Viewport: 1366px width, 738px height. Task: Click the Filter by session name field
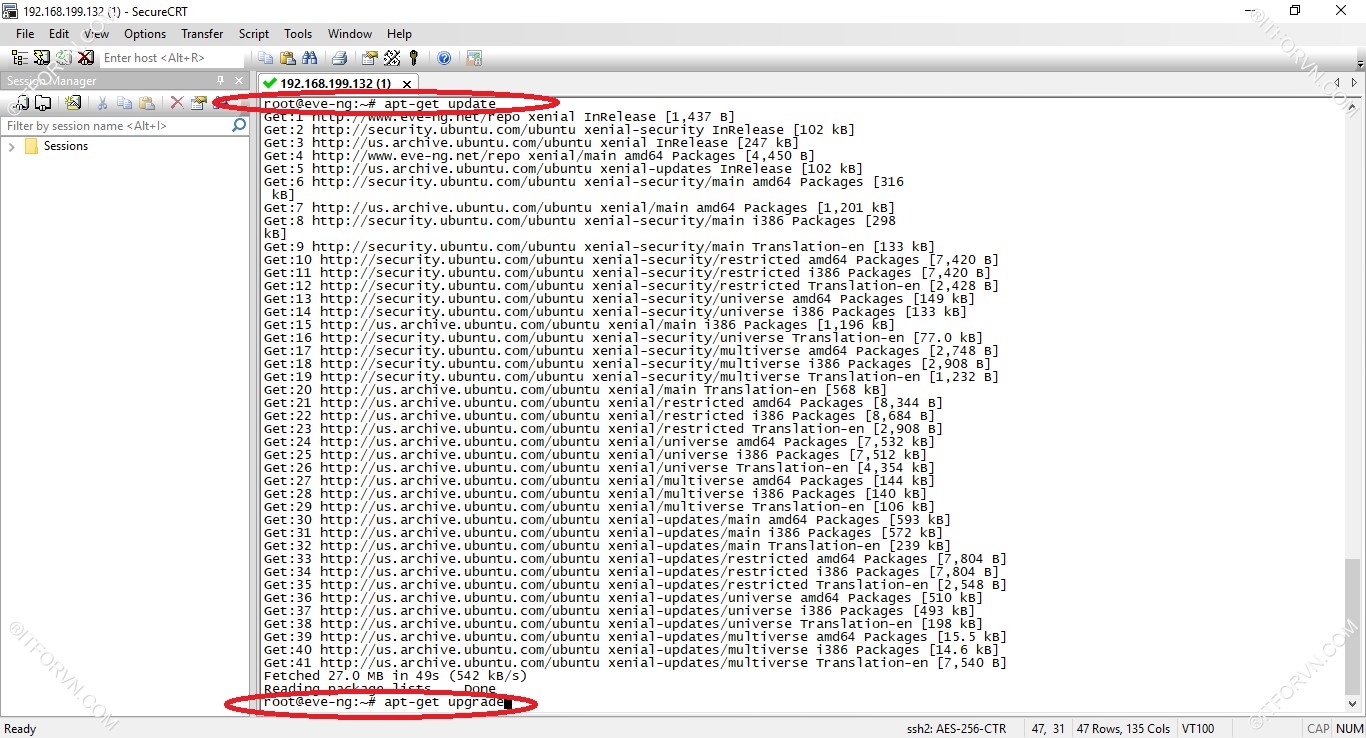pyautogui.click(x=115, y=126)
